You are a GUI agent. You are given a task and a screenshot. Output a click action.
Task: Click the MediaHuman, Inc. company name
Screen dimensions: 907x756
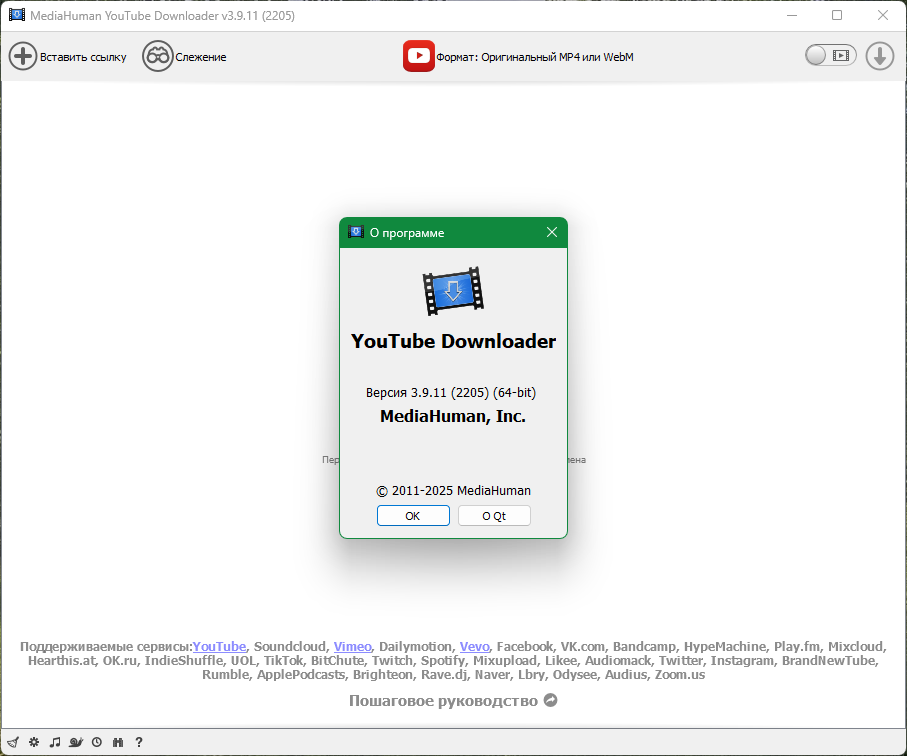click(453, 416)
